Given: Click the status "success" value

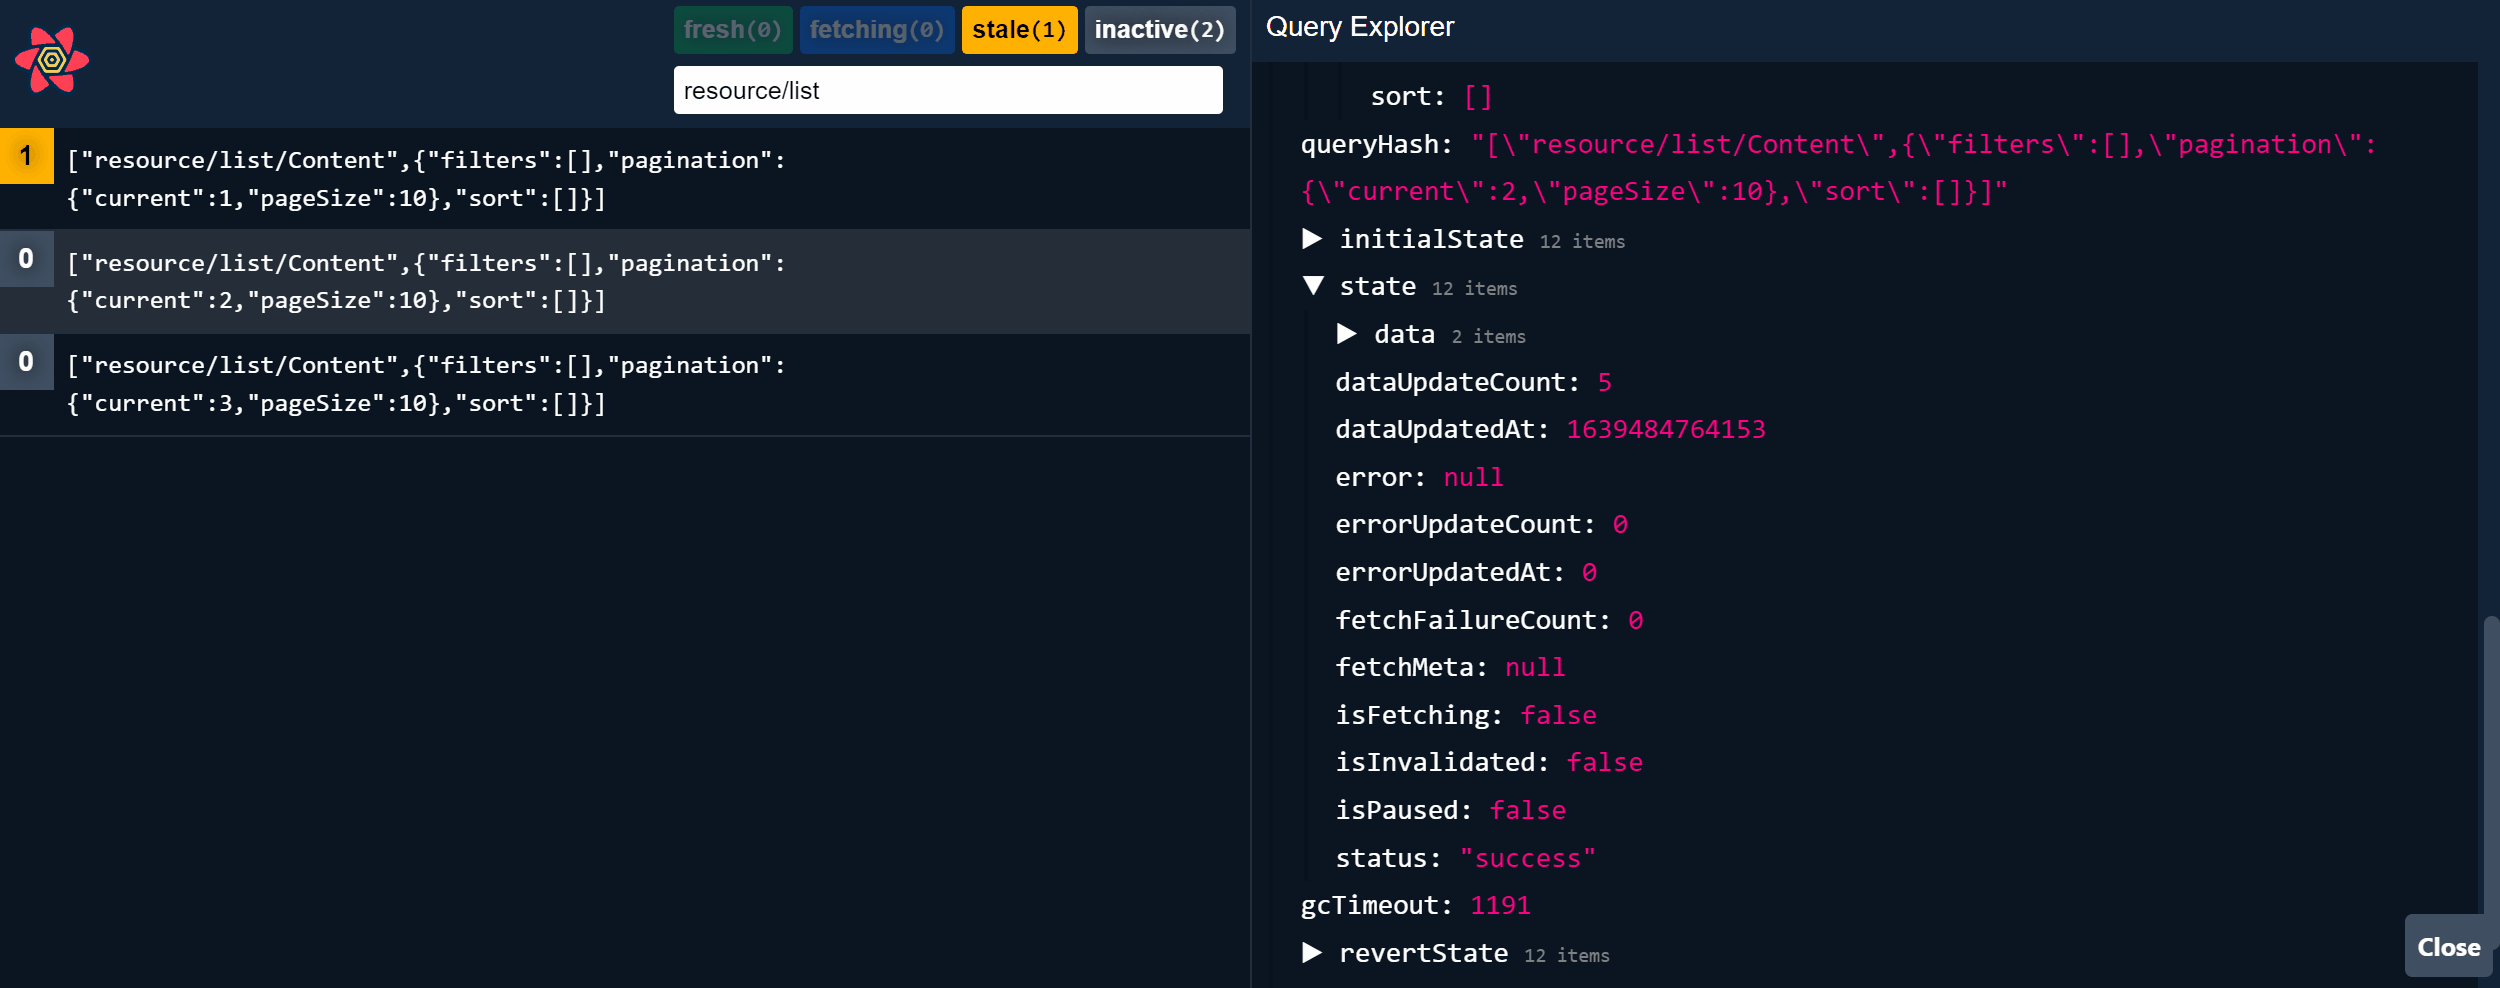Looking at the screenshot, I should coord(1527,858).
